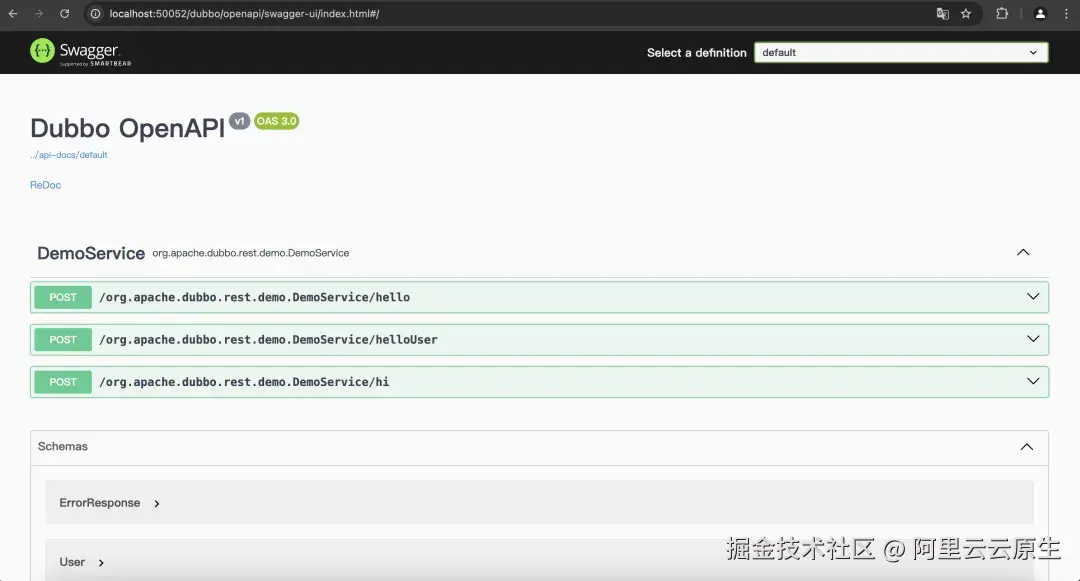Click org.apache.dubbo.rest.demo.DemoService description text
The width and height of the screenshot is (1080, 581).
[x=251, y=253]
